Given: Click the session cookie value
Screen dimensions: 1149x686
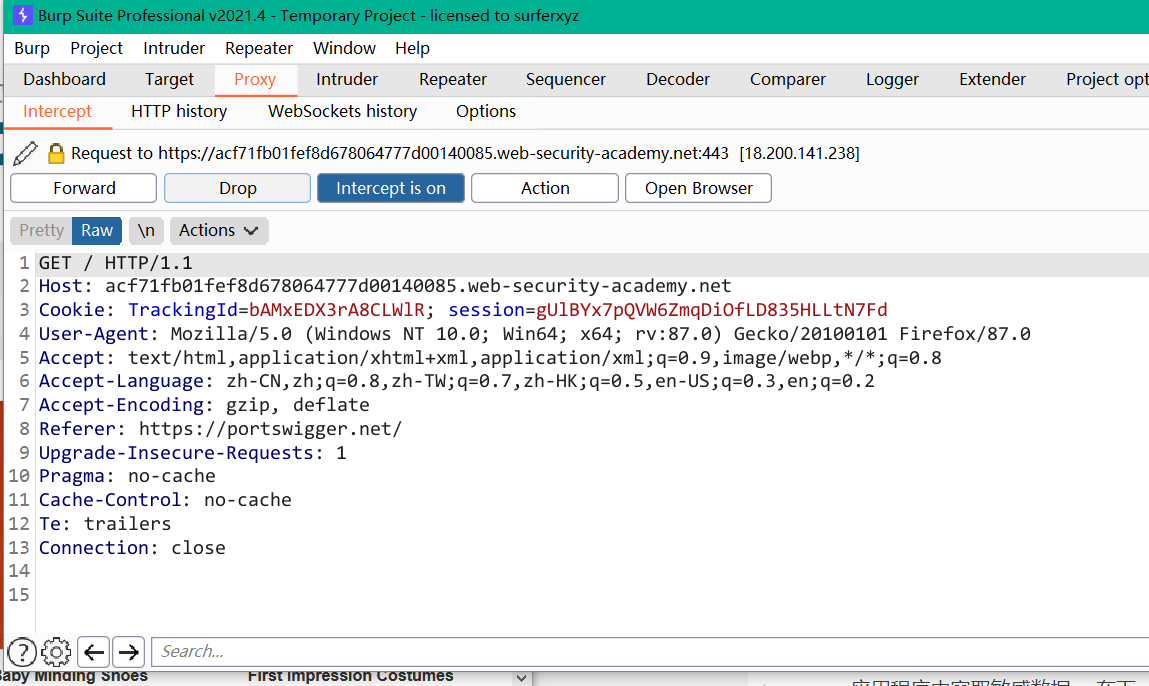Looking at the screenshot, I should (x=712, y=310).
